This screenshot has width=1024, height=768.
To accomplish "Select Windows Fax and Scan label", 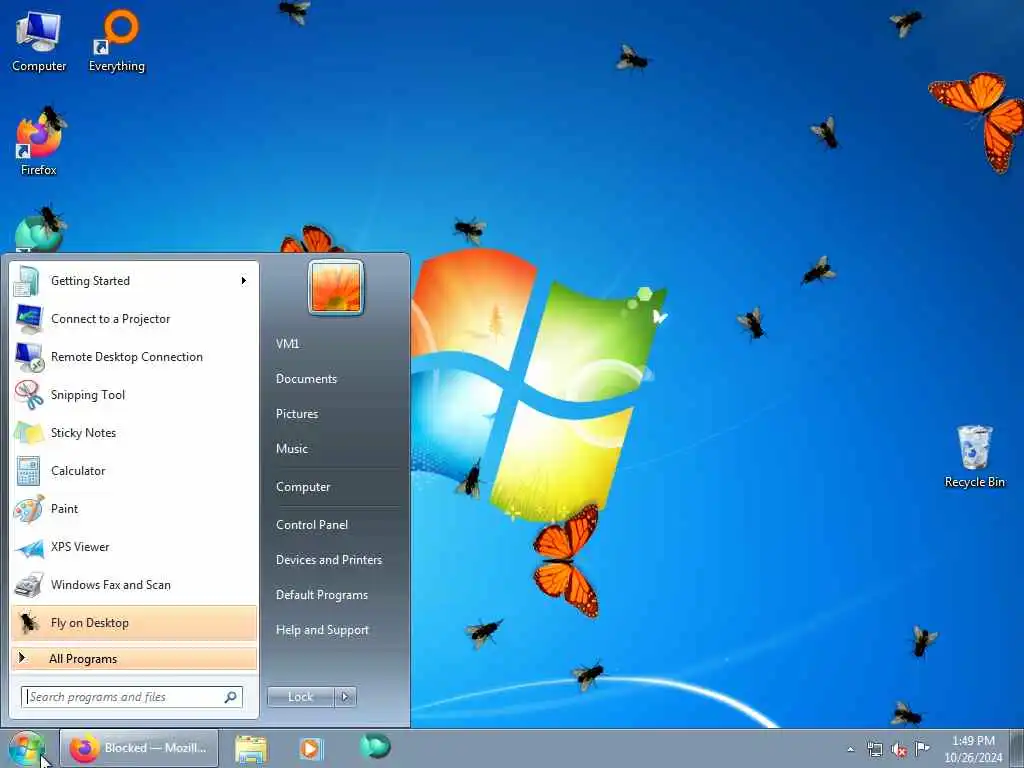I will pyautogui.click(x=110, y=584).
